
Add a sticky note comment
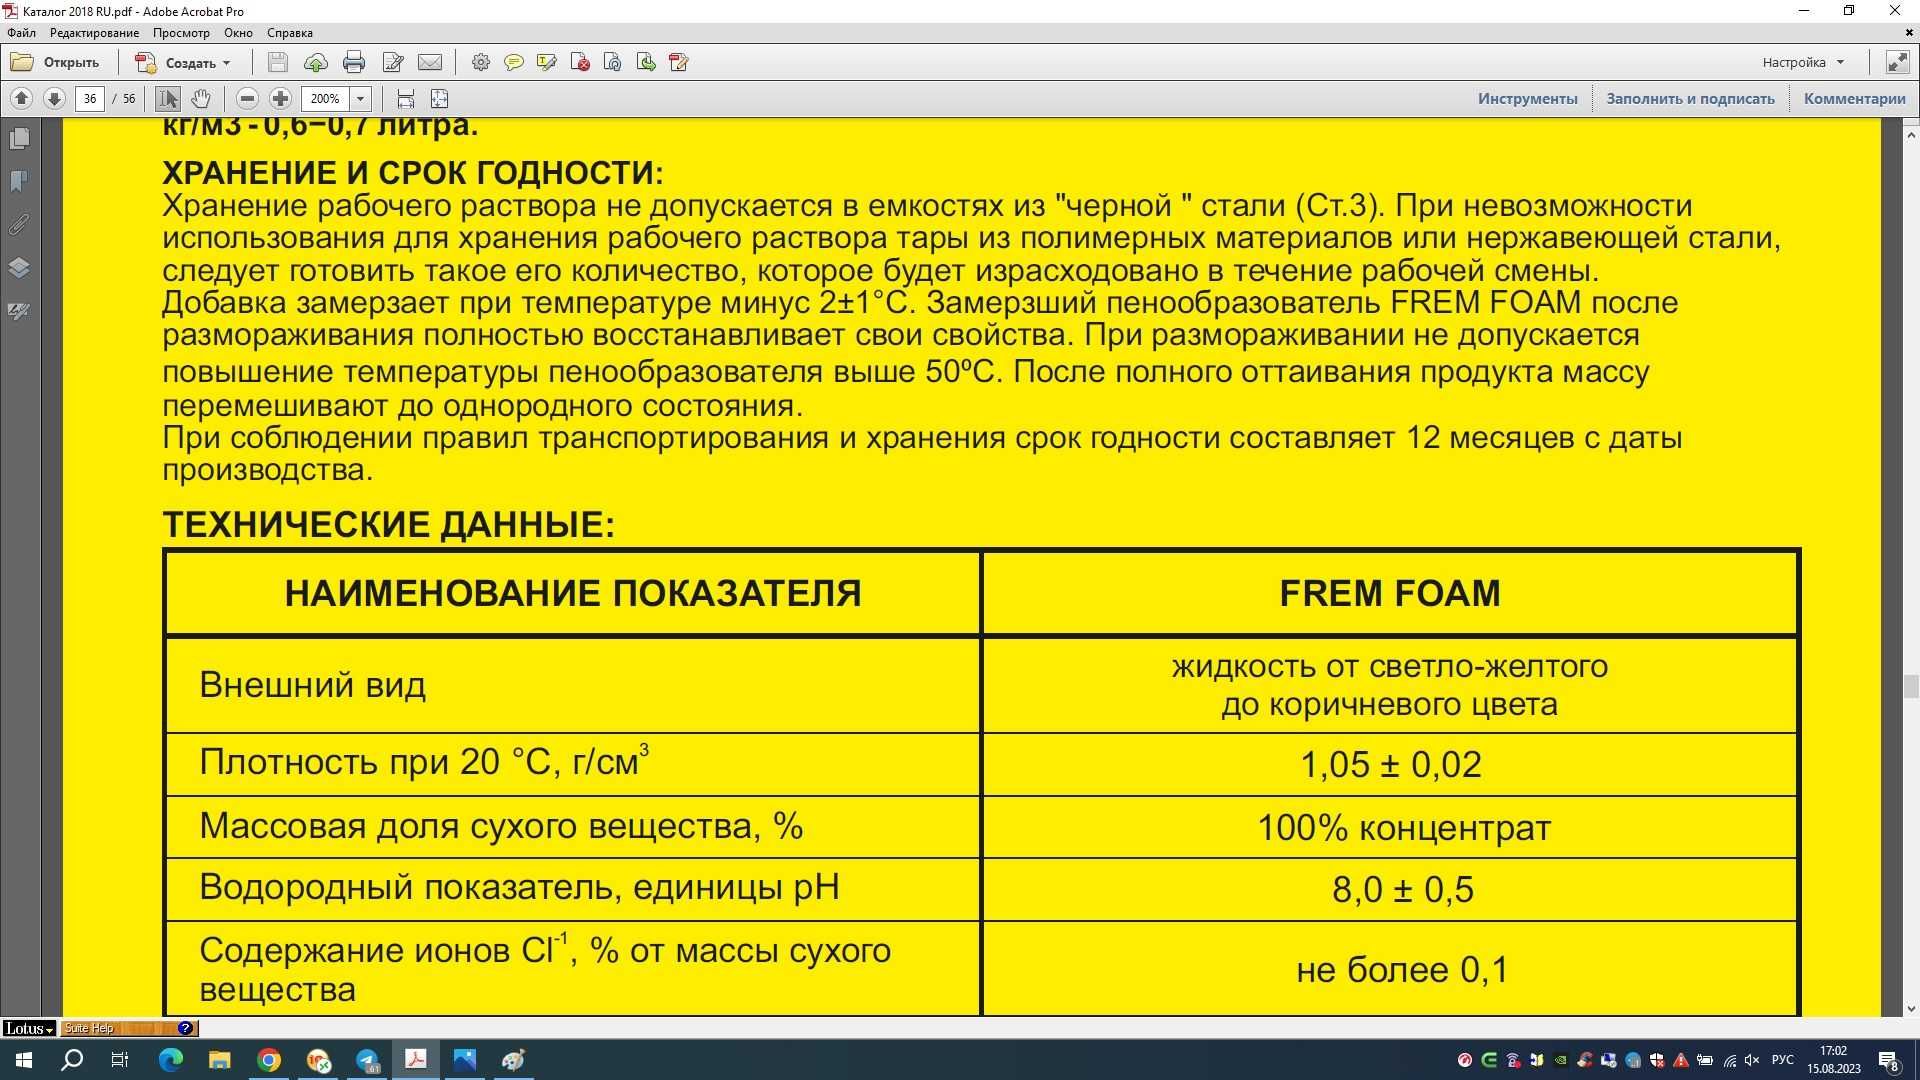(x=514, y=62)
